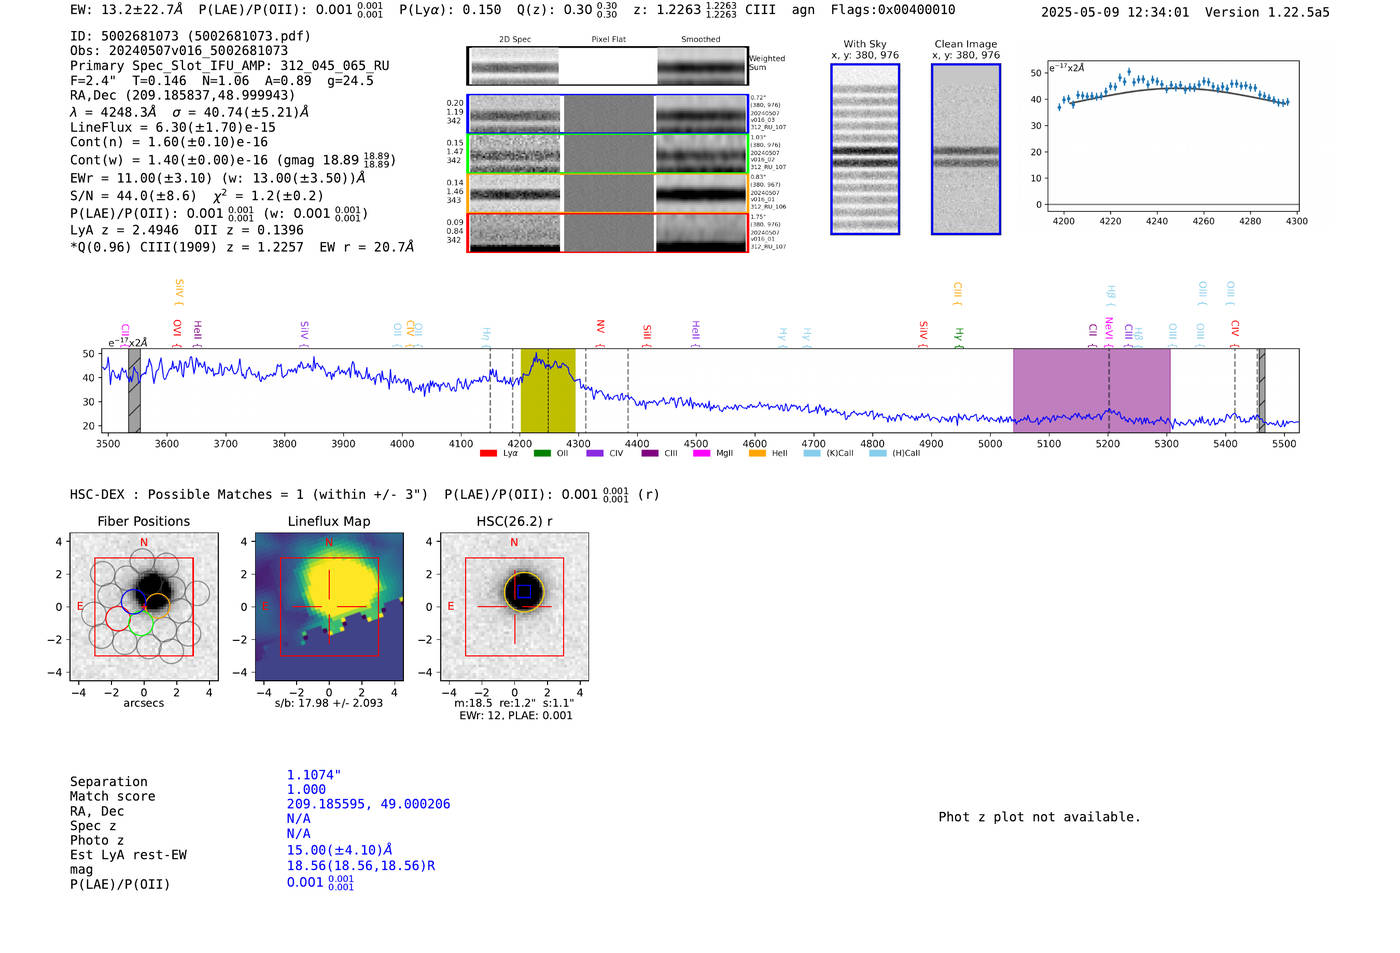The image size is (1400, 953).
Task: Click the Match score value 1.000
Action: 306,790
